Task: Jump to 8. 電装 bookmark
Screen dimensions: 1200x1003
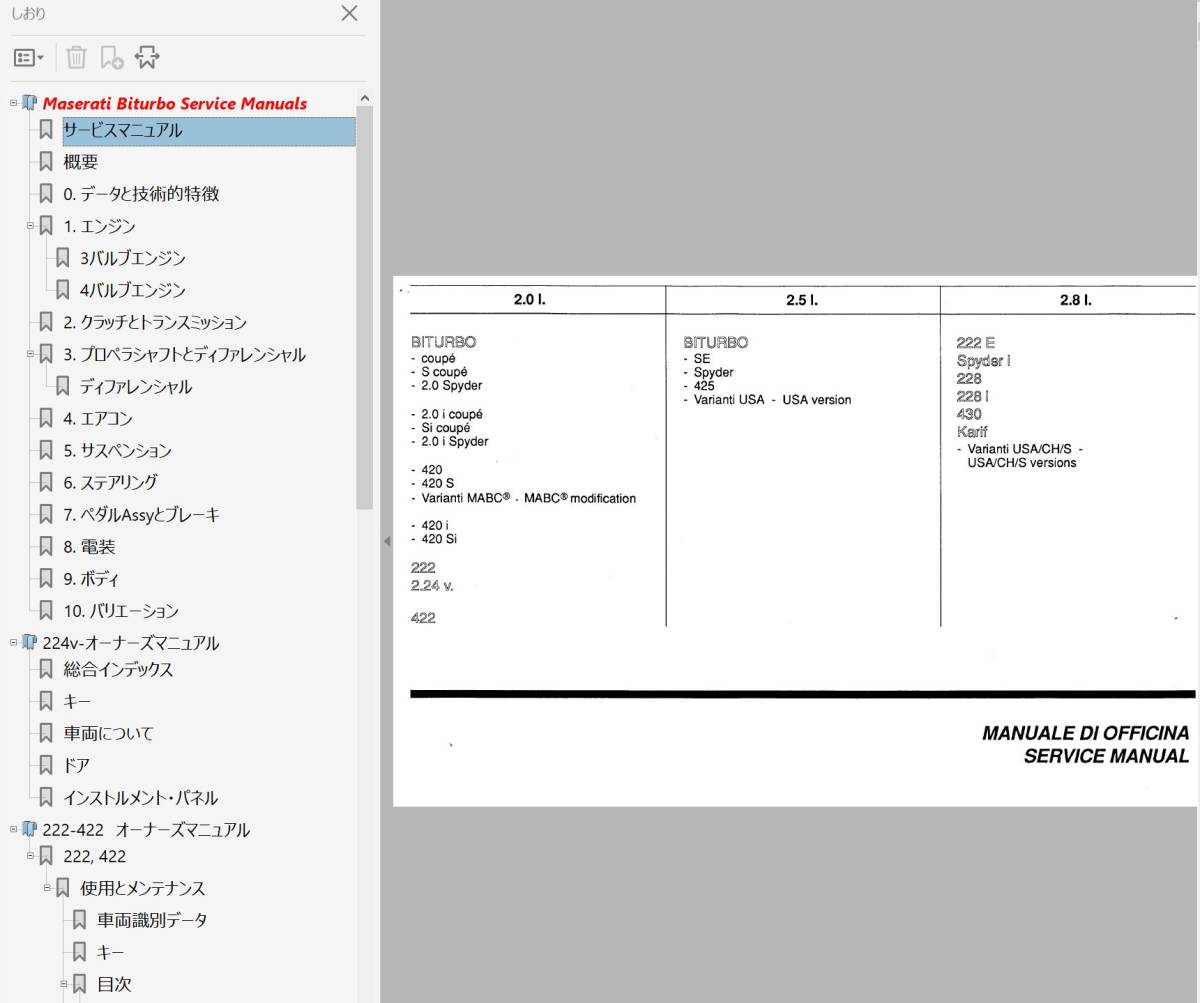Action: (x=89, y=547)
